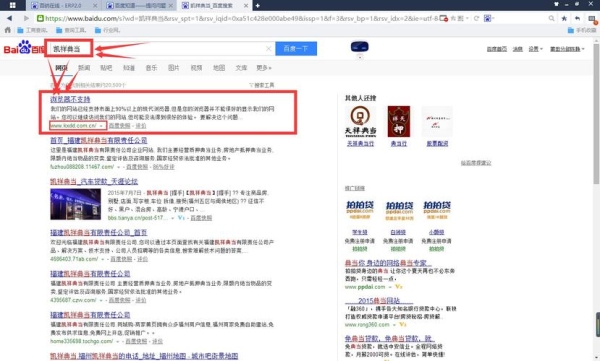Click the refresh icon in the address bar
This screenshot has width=600, height=361.
476,18
